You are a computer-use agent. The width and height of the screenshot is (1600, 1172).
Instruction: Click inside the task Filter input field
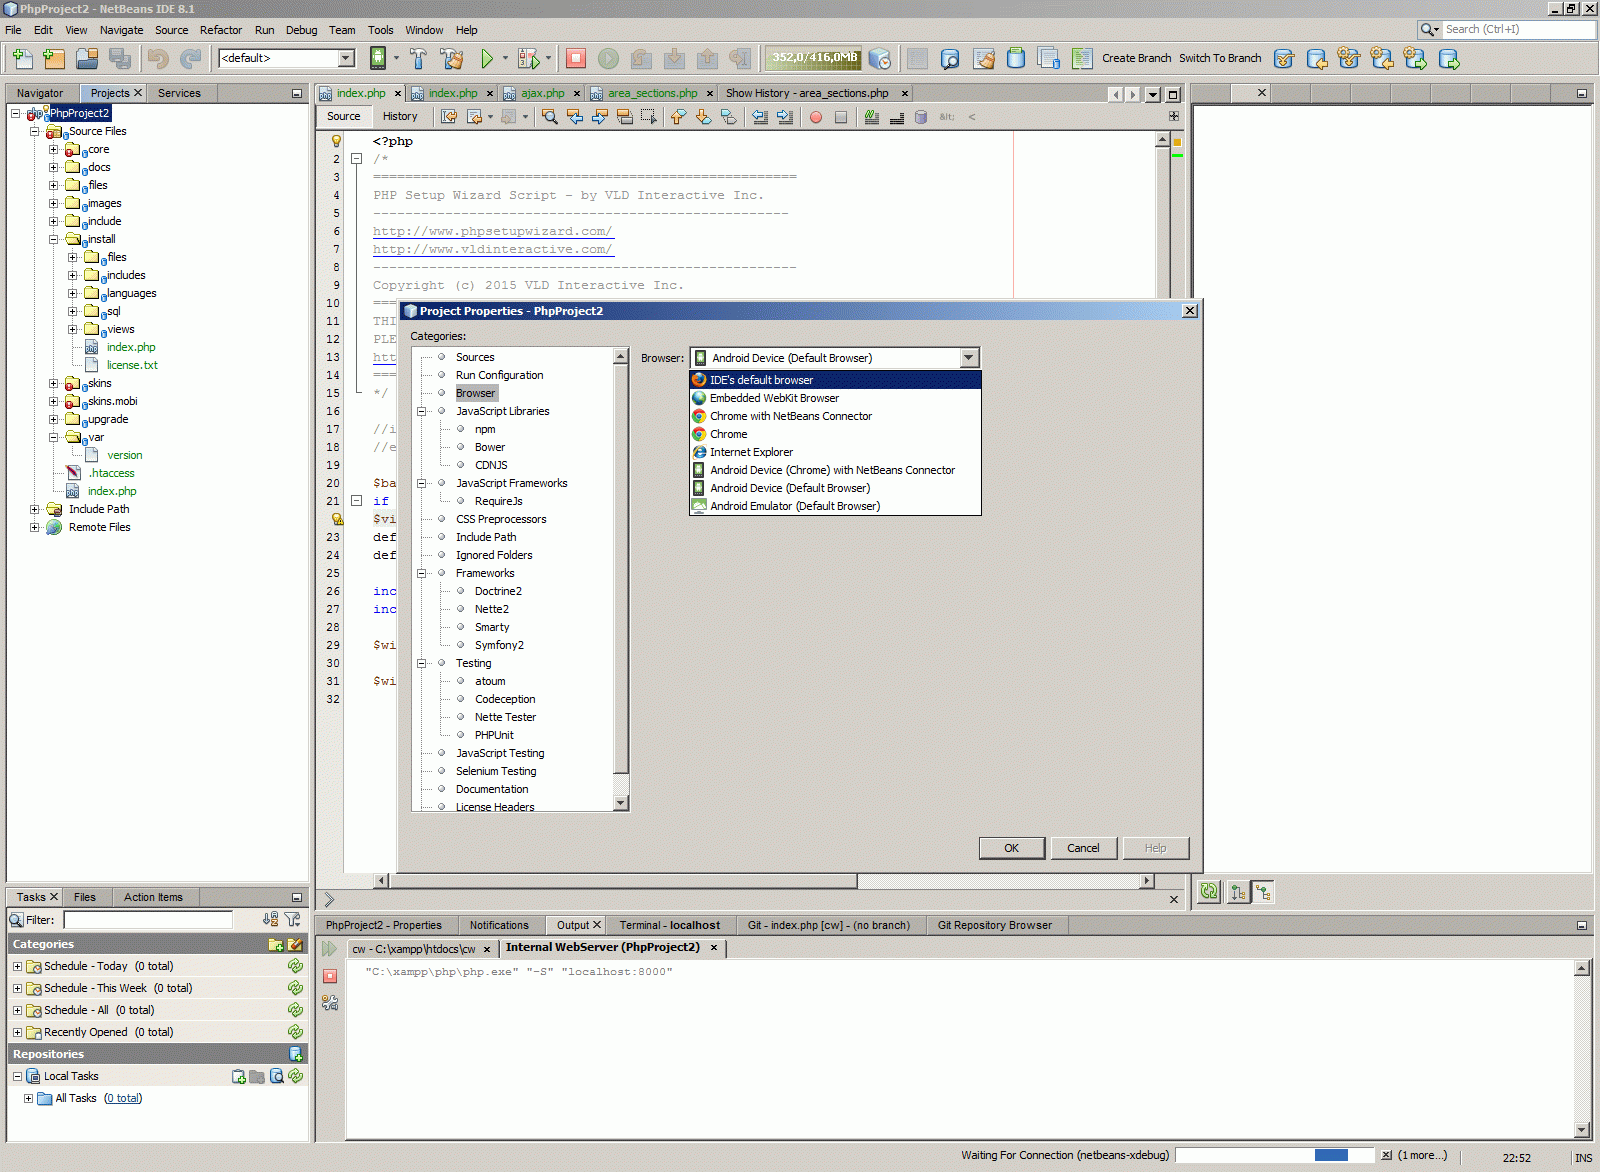(148, 919)
